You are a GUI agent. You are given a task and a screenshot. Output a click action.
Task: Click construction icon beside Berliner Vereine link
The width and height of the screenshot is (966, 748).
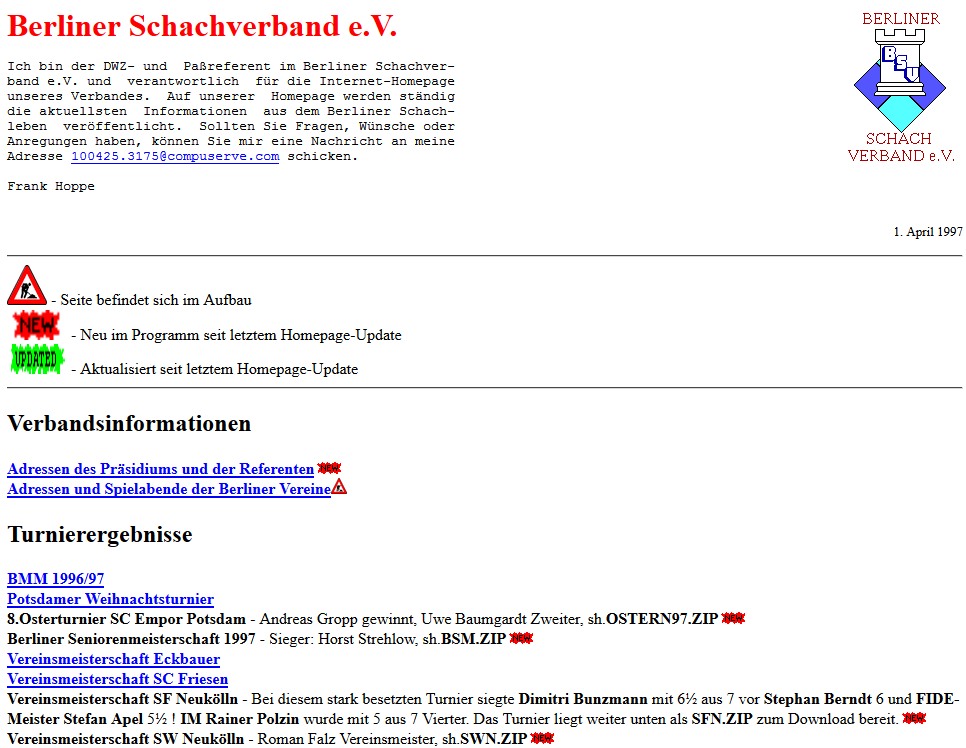point(339,488)
